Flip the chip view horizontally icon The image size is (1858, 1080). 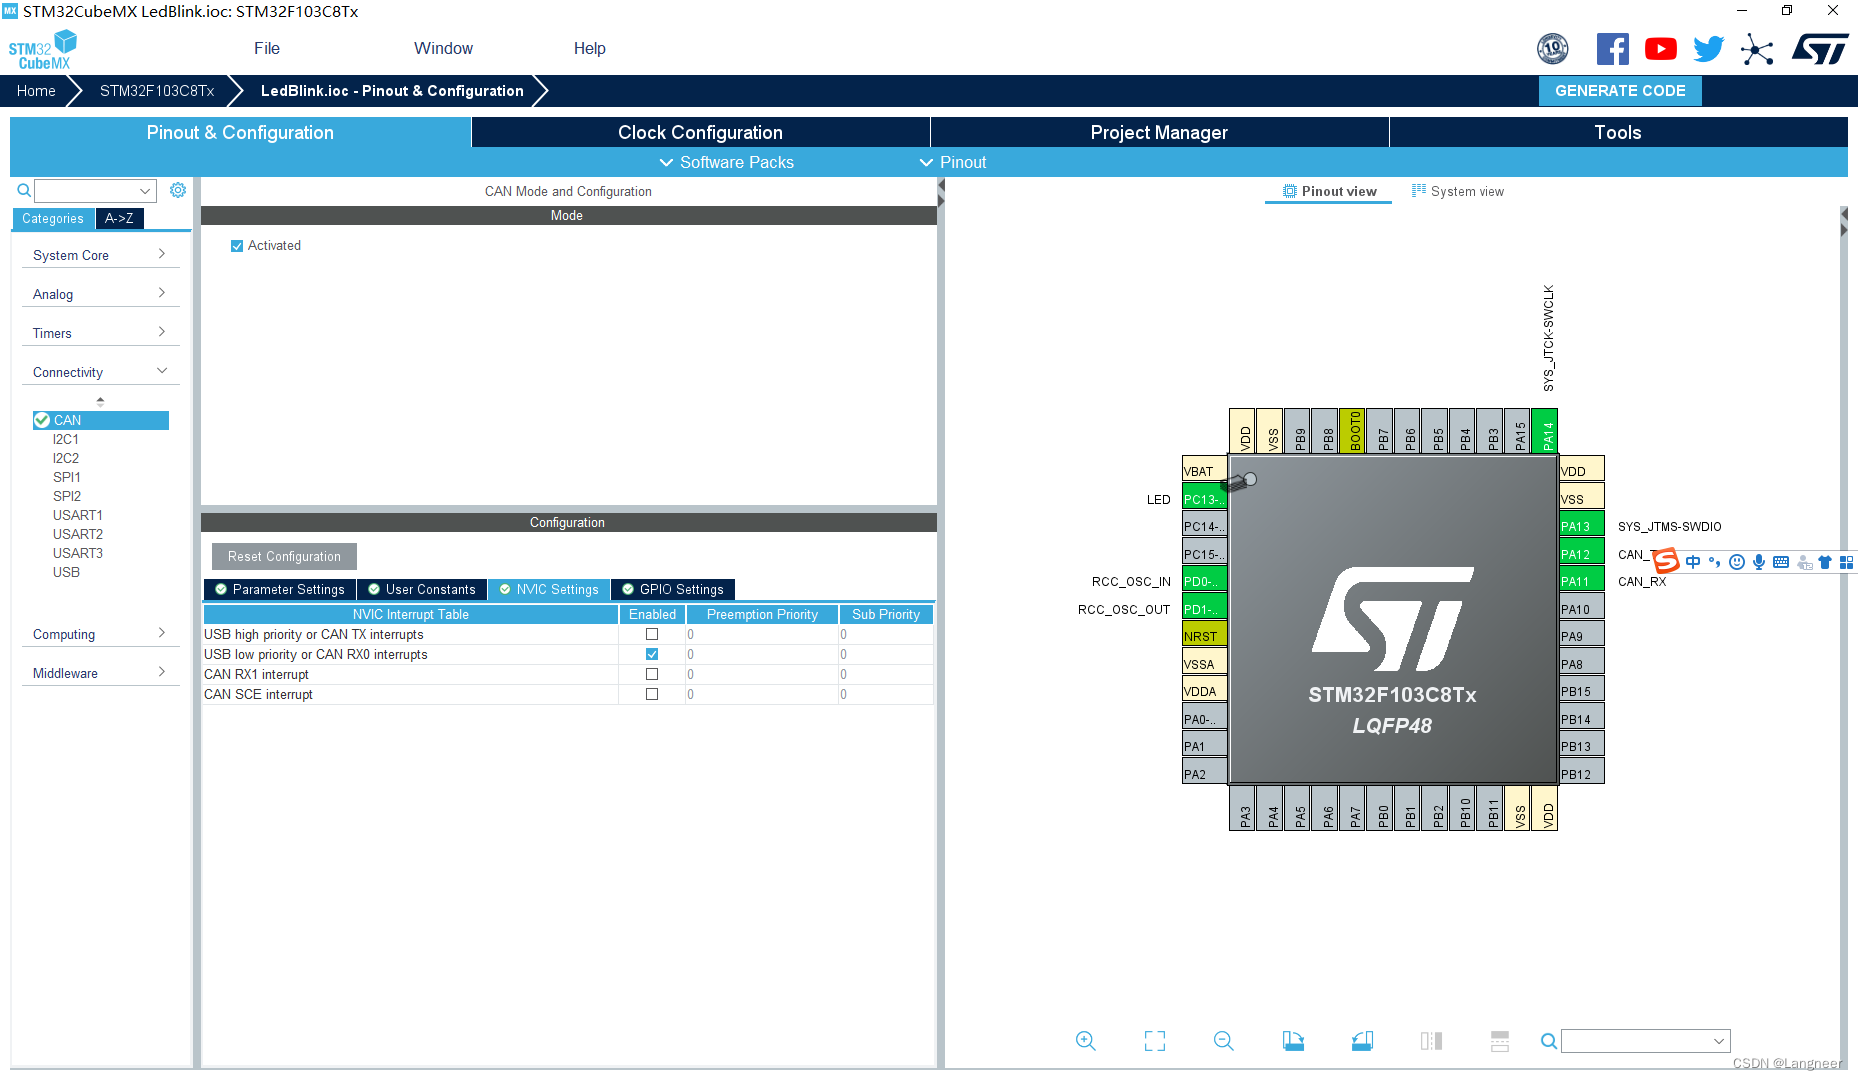coord(1431,1041)
